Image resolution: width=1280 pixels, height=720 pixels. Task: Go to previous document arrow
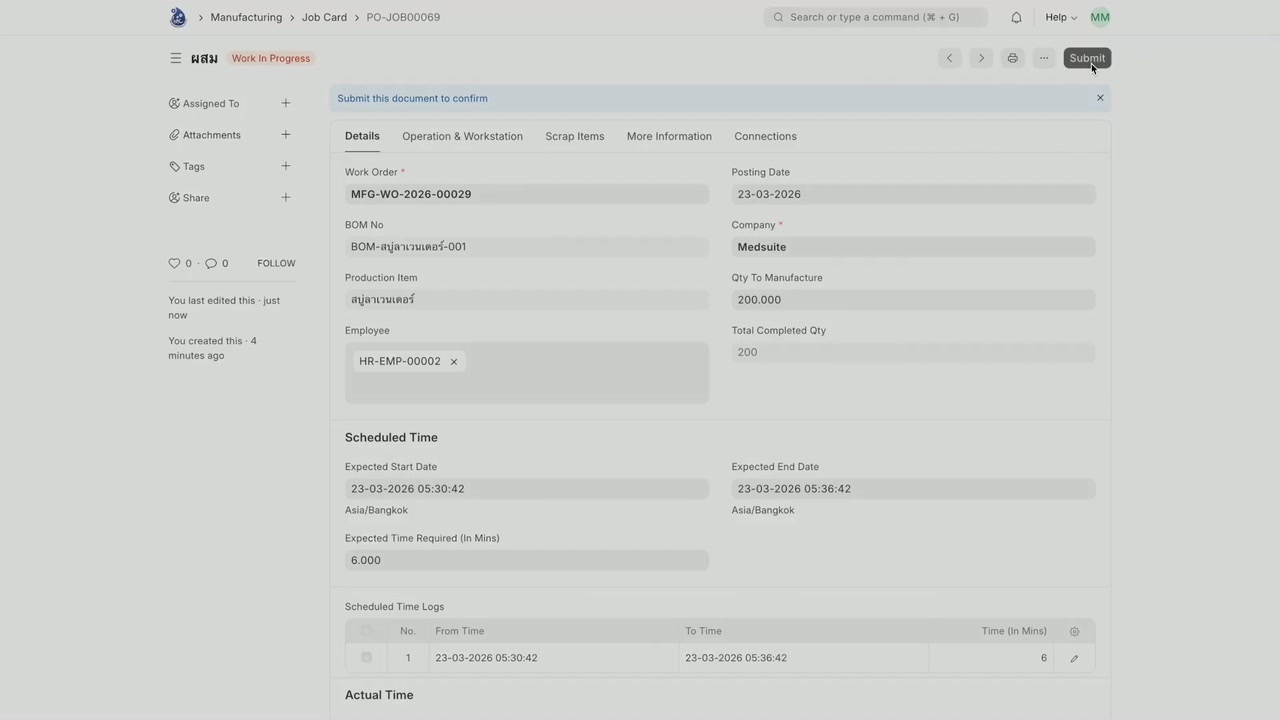950,58
